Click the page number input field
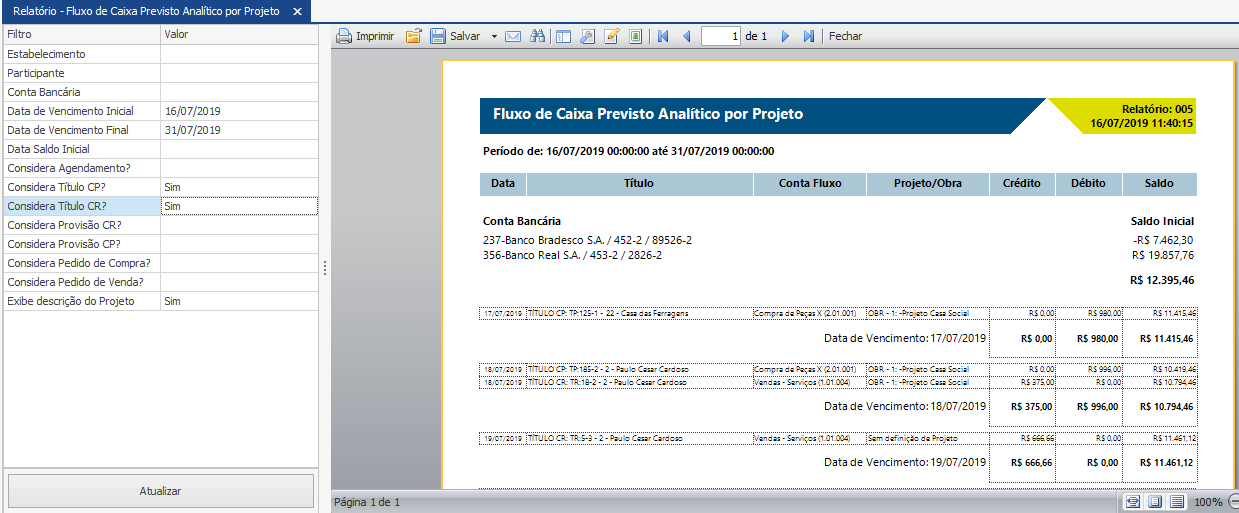The image size is (1239, 513). click(x=721, y=36)
